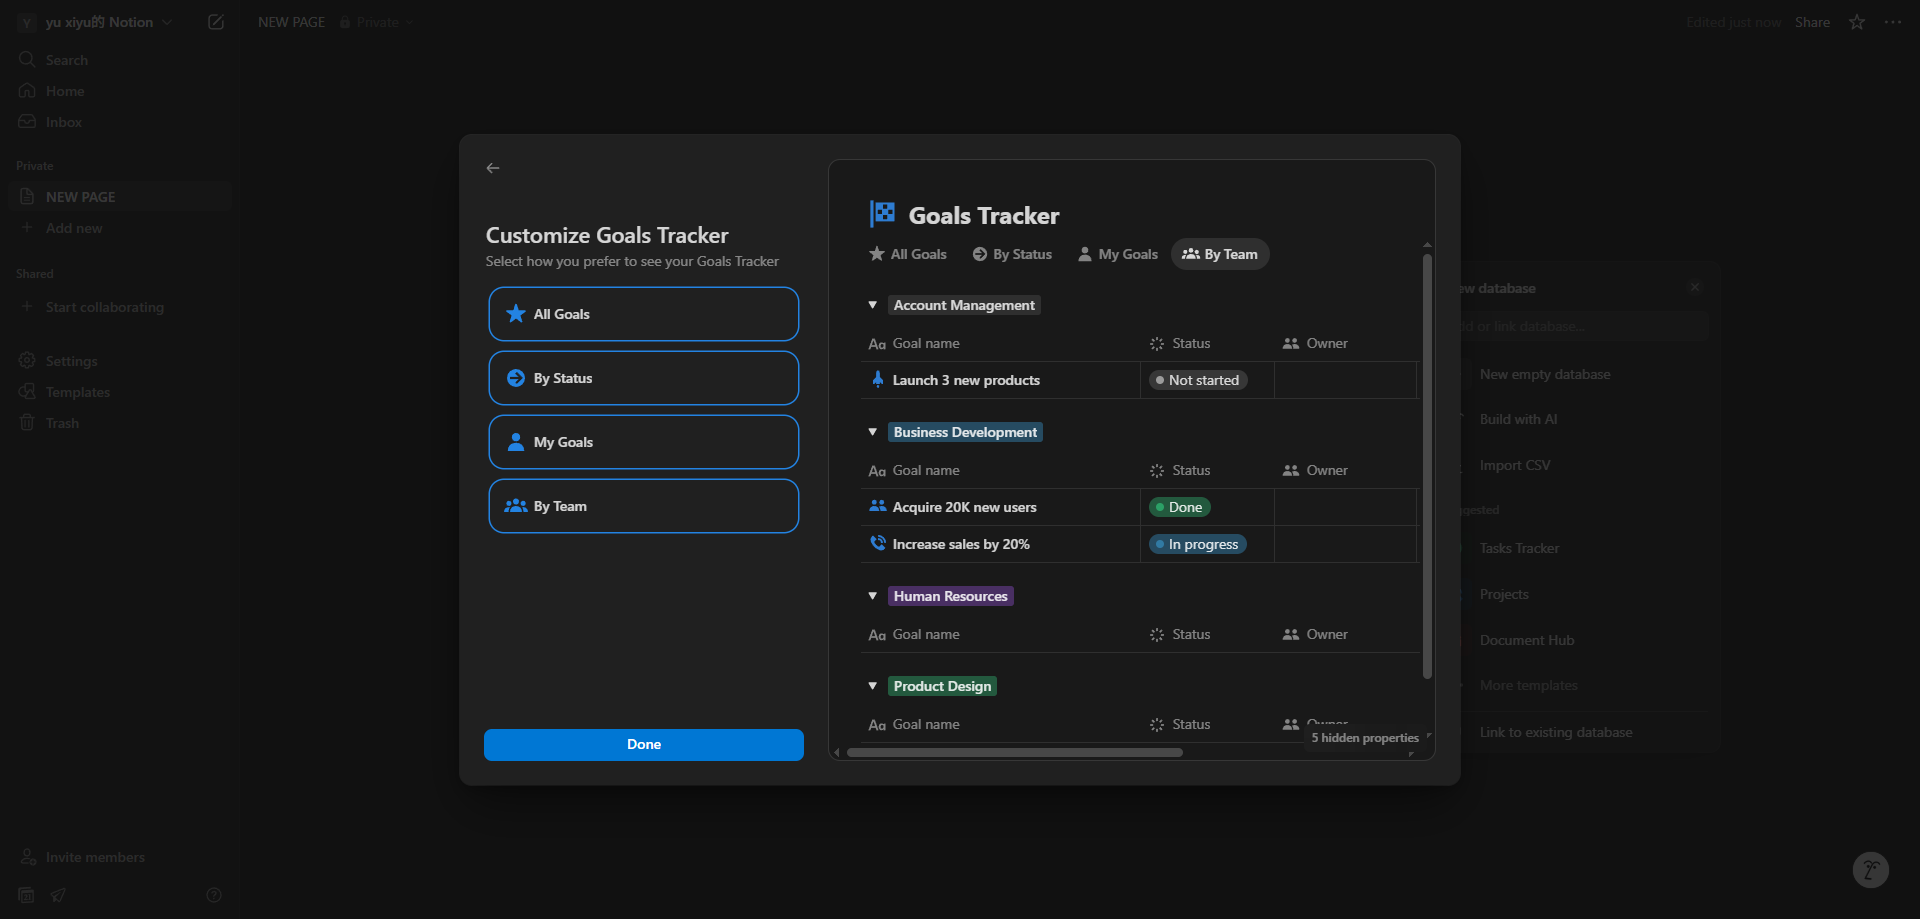Switch to the By Status tab in preview

1012,254
